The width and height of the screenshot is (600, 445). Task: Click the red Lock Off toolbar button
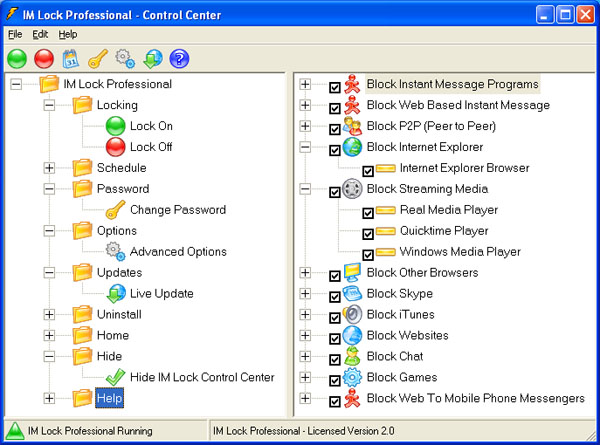click(44, 59)
